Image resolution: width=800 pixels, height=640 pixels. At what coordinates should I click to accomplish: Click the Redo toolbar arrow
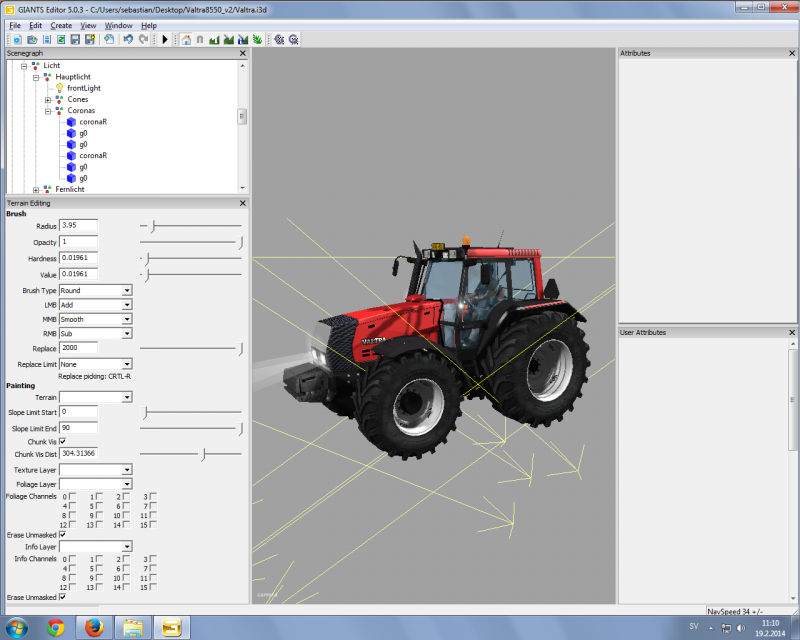tap(143, 39)
